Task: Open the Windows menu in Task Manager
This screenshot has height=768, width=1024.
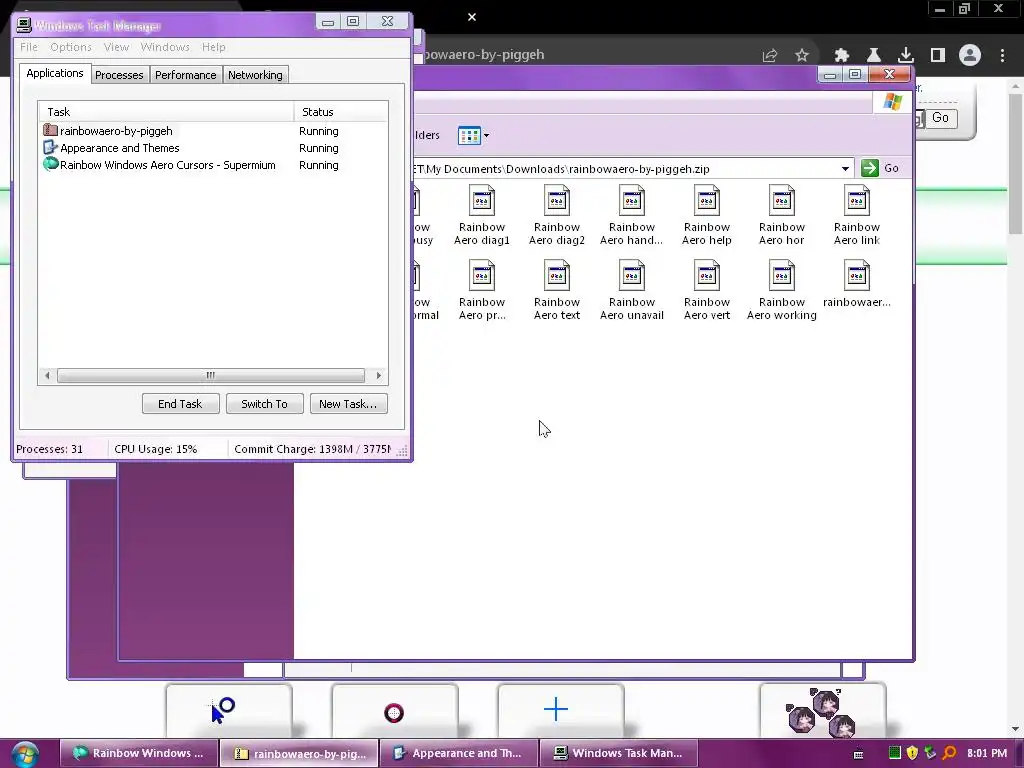Action: tap(165, 47)
